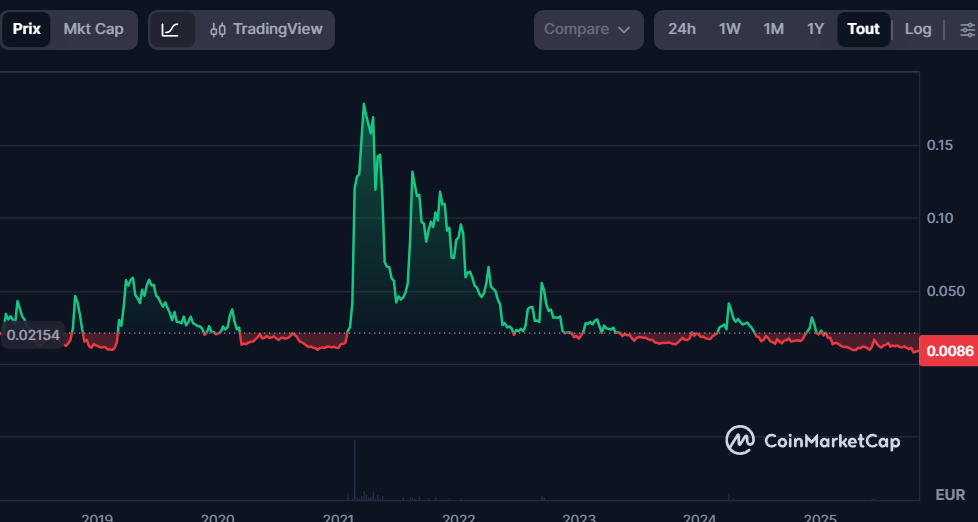Switch to the Mkt Cap view

coord(93,29)
